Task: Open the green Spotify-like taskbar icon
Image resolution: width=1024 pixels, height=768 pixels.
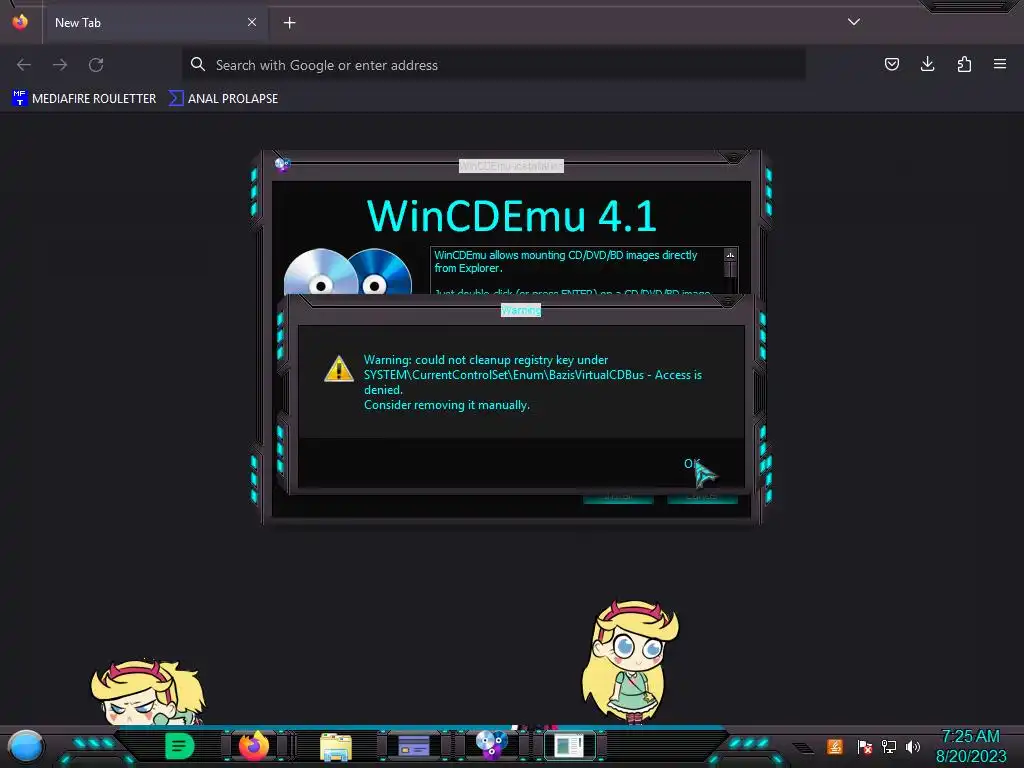Action: tap(180, 746)
